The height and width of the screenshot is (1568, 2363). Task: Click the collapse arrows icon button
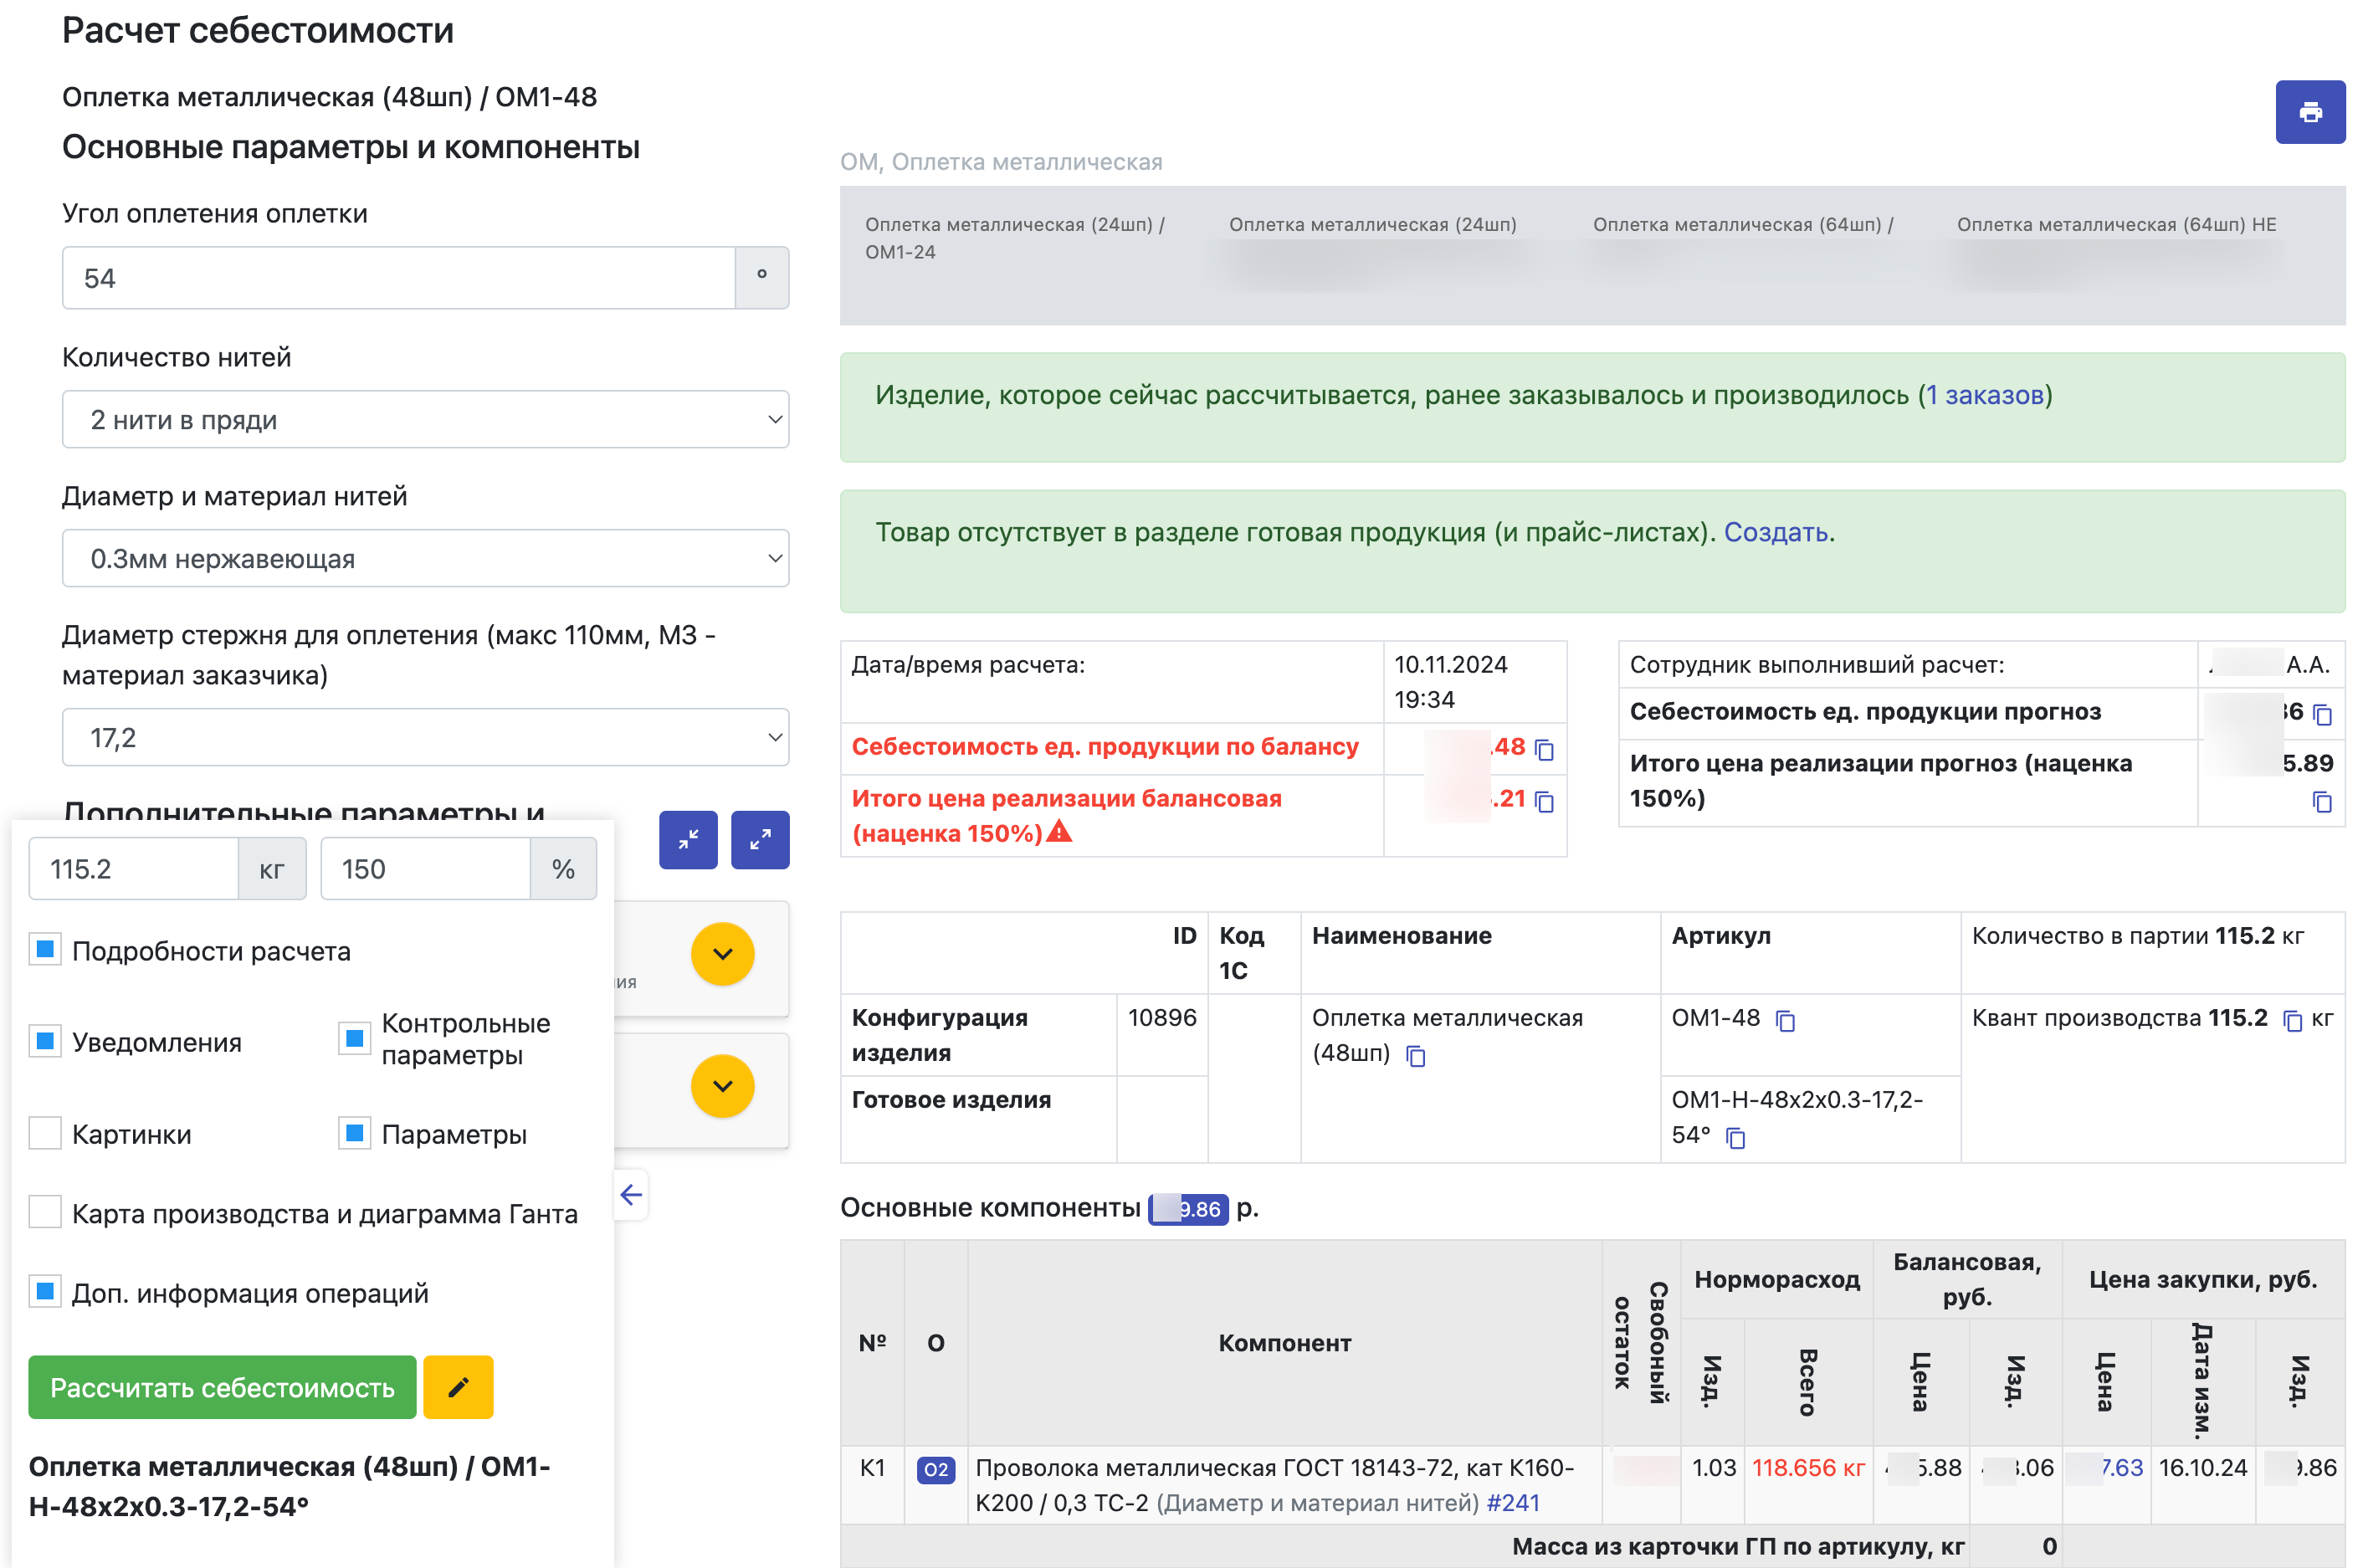[x=688, y=840]
